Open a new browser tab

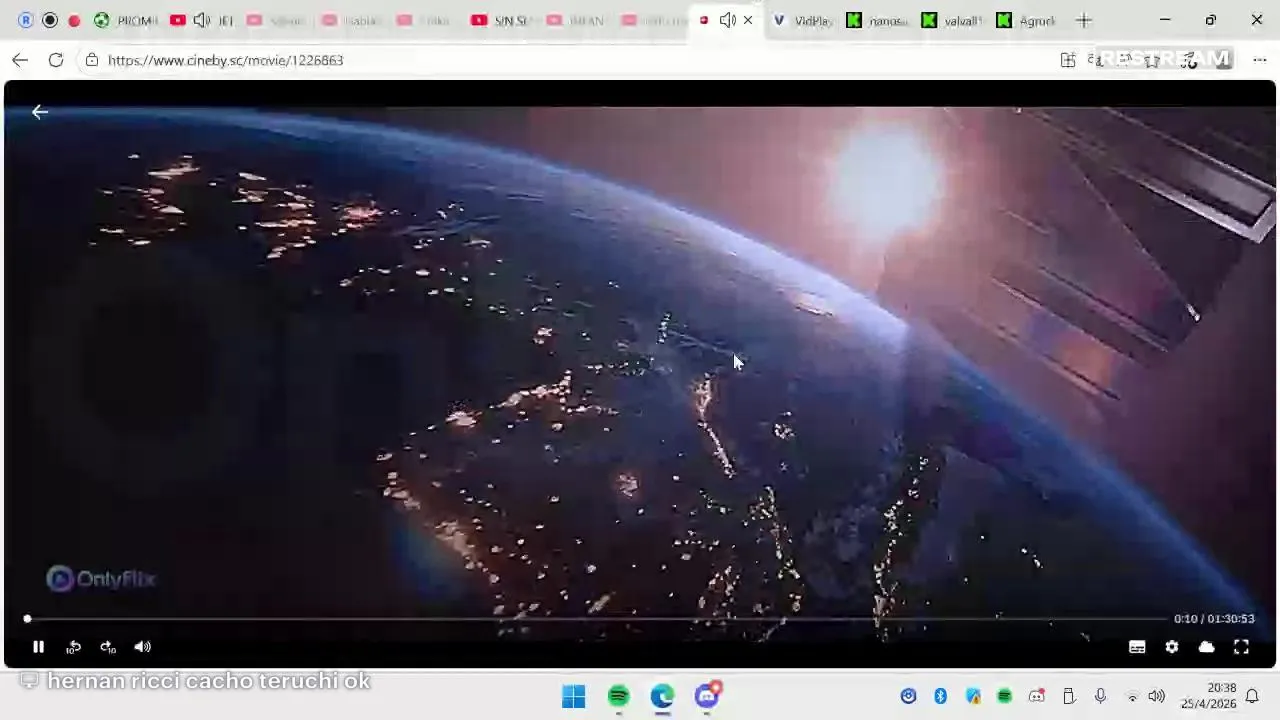pos(1084,20)
